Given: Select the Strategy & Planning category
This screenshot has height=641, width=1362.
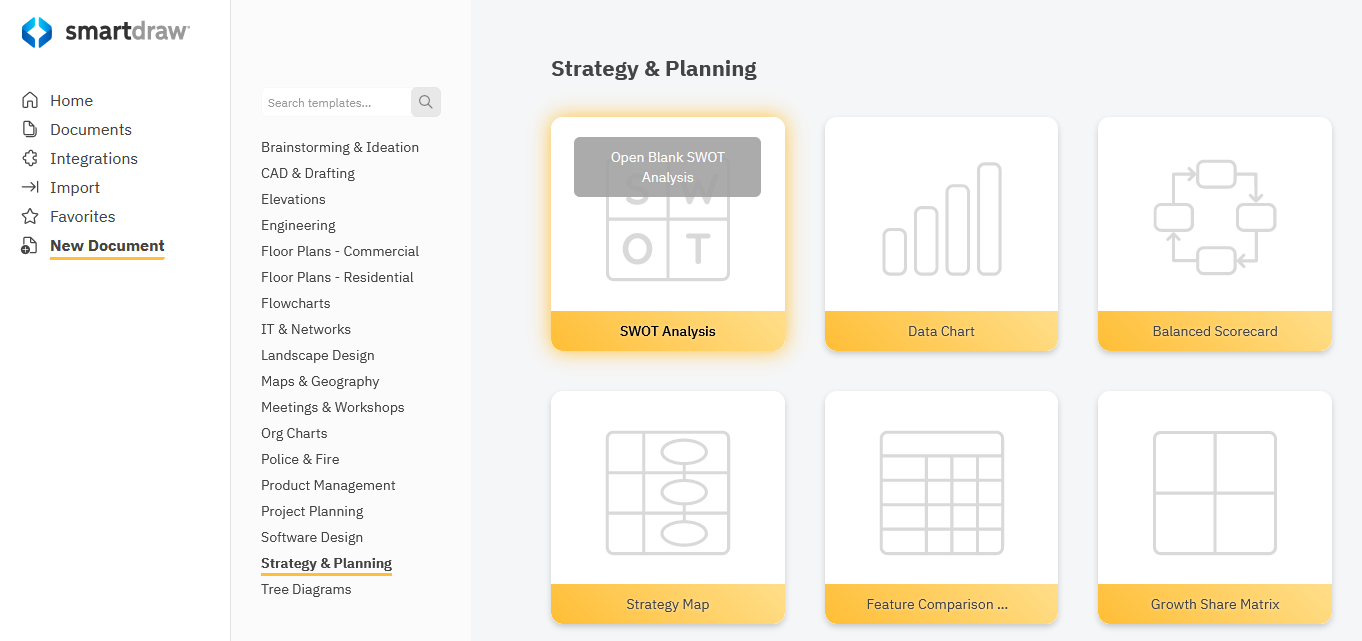Looking at the screenshot, I should tap(326, 563).
